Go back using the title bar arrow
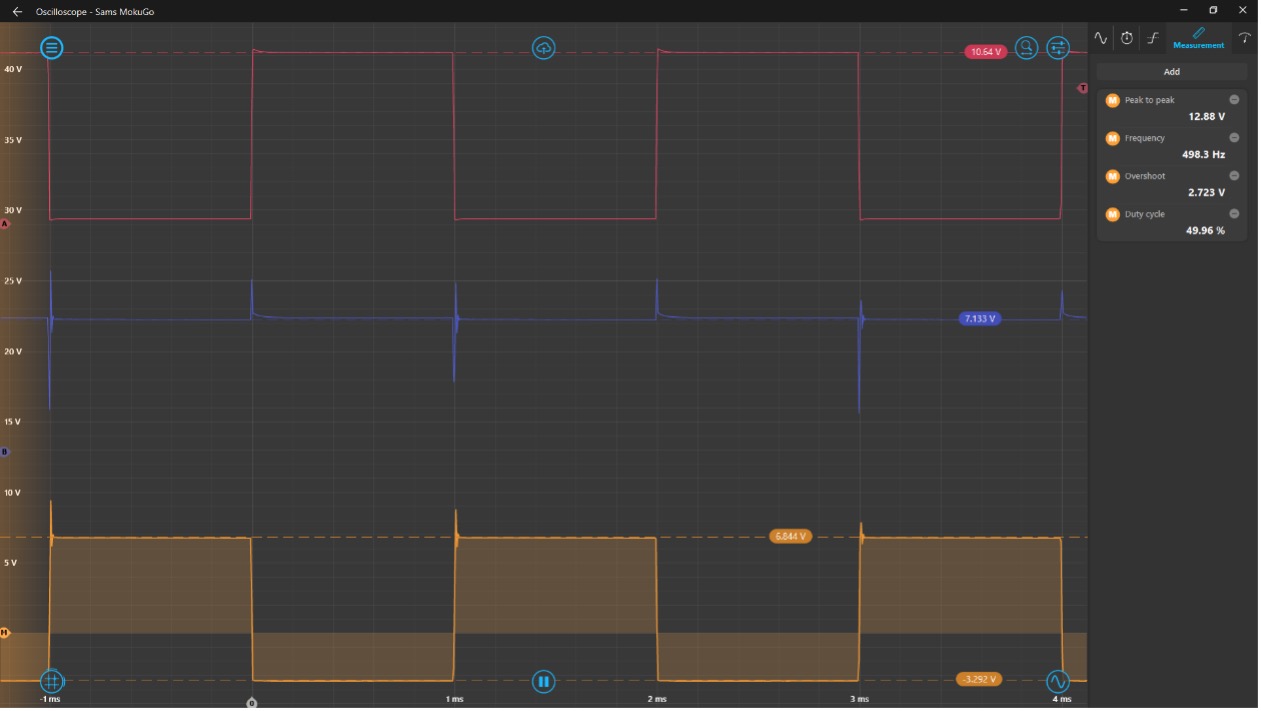 click(17, 11)
